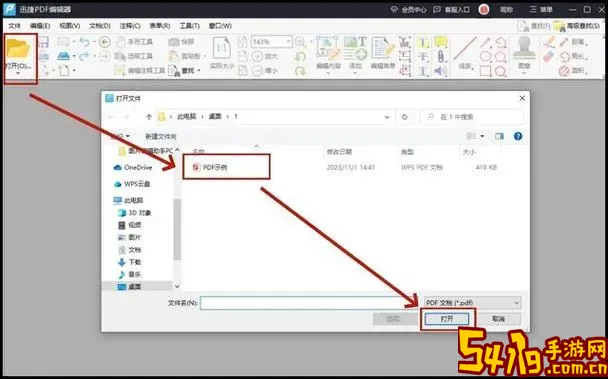Open the Window (窗口) menu

(220, 26)
